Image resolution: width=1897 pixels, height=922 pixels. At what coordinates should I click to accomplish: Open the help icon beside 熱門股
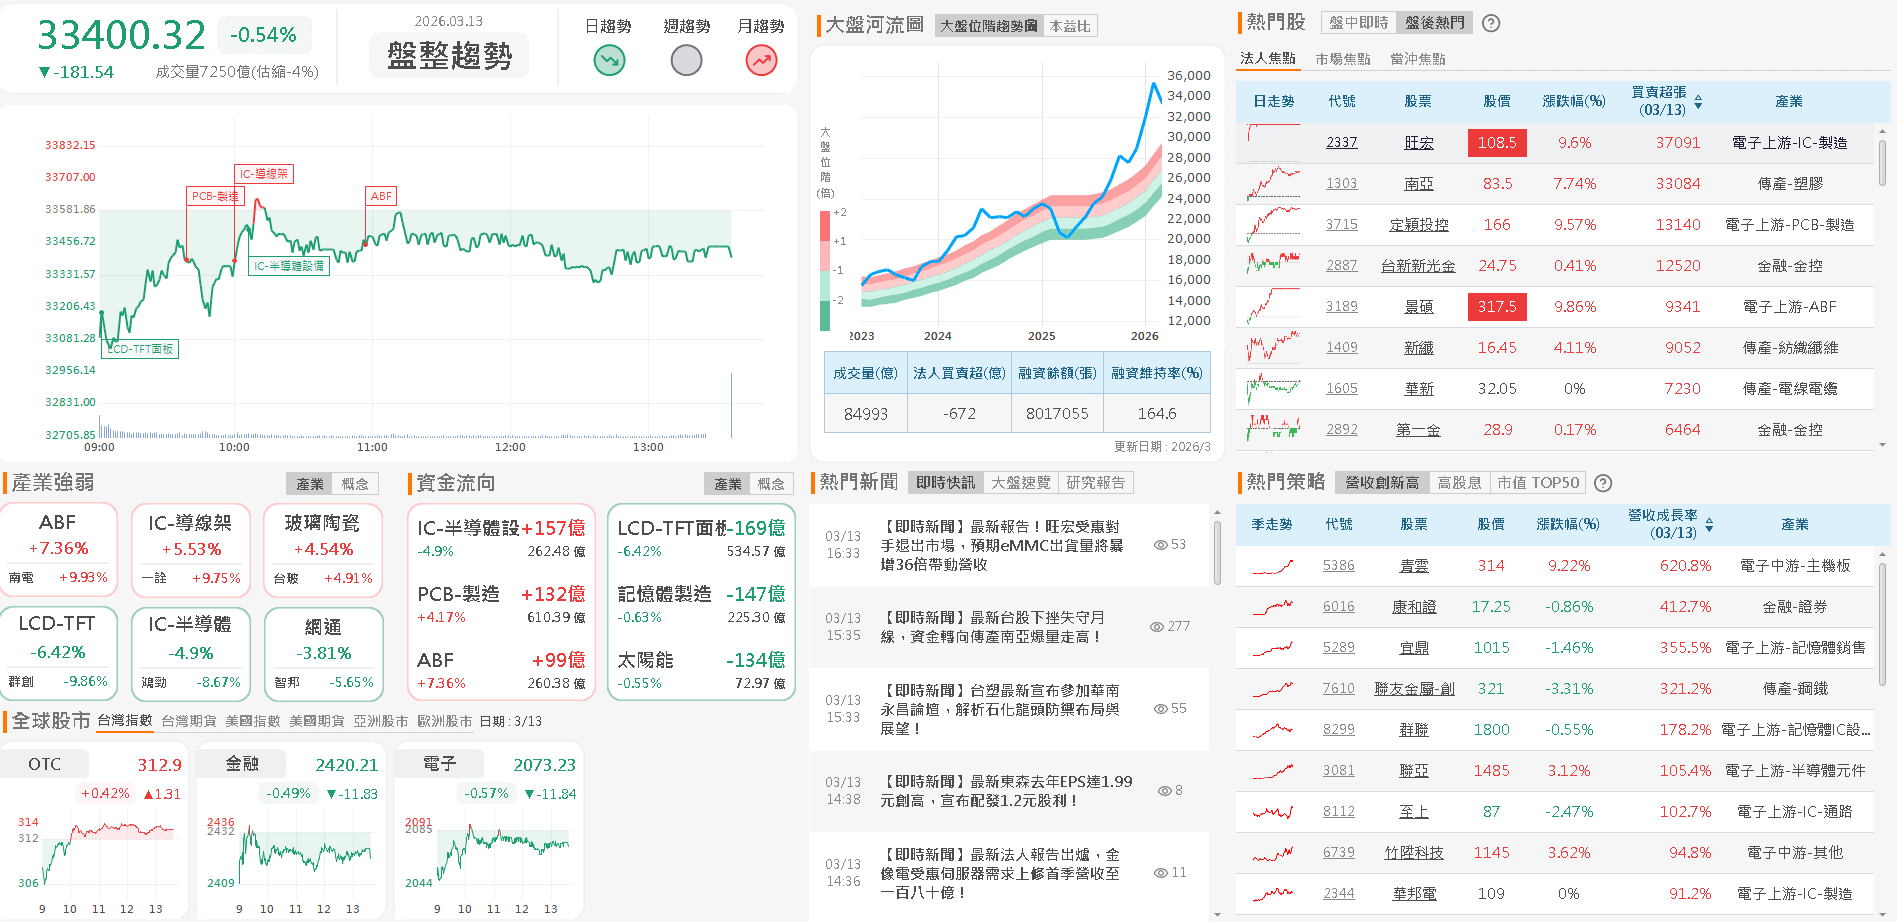pos(1490,23)
